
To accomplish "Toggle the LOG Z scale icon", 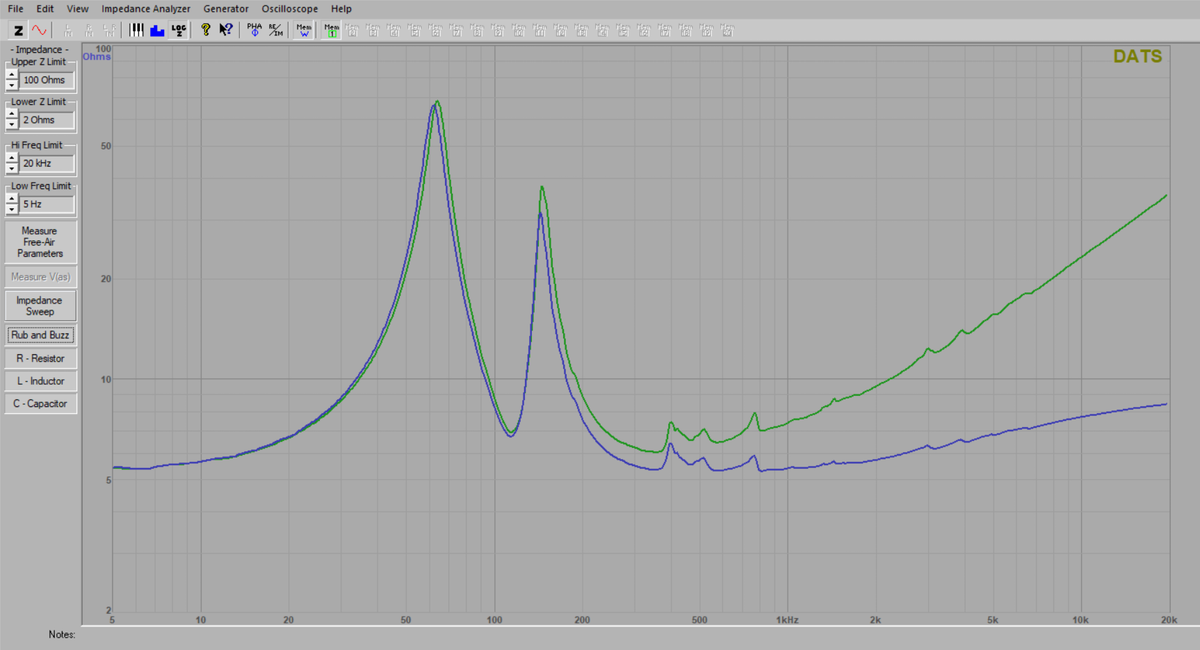I will pyautogui.click(x=178, y=30).
